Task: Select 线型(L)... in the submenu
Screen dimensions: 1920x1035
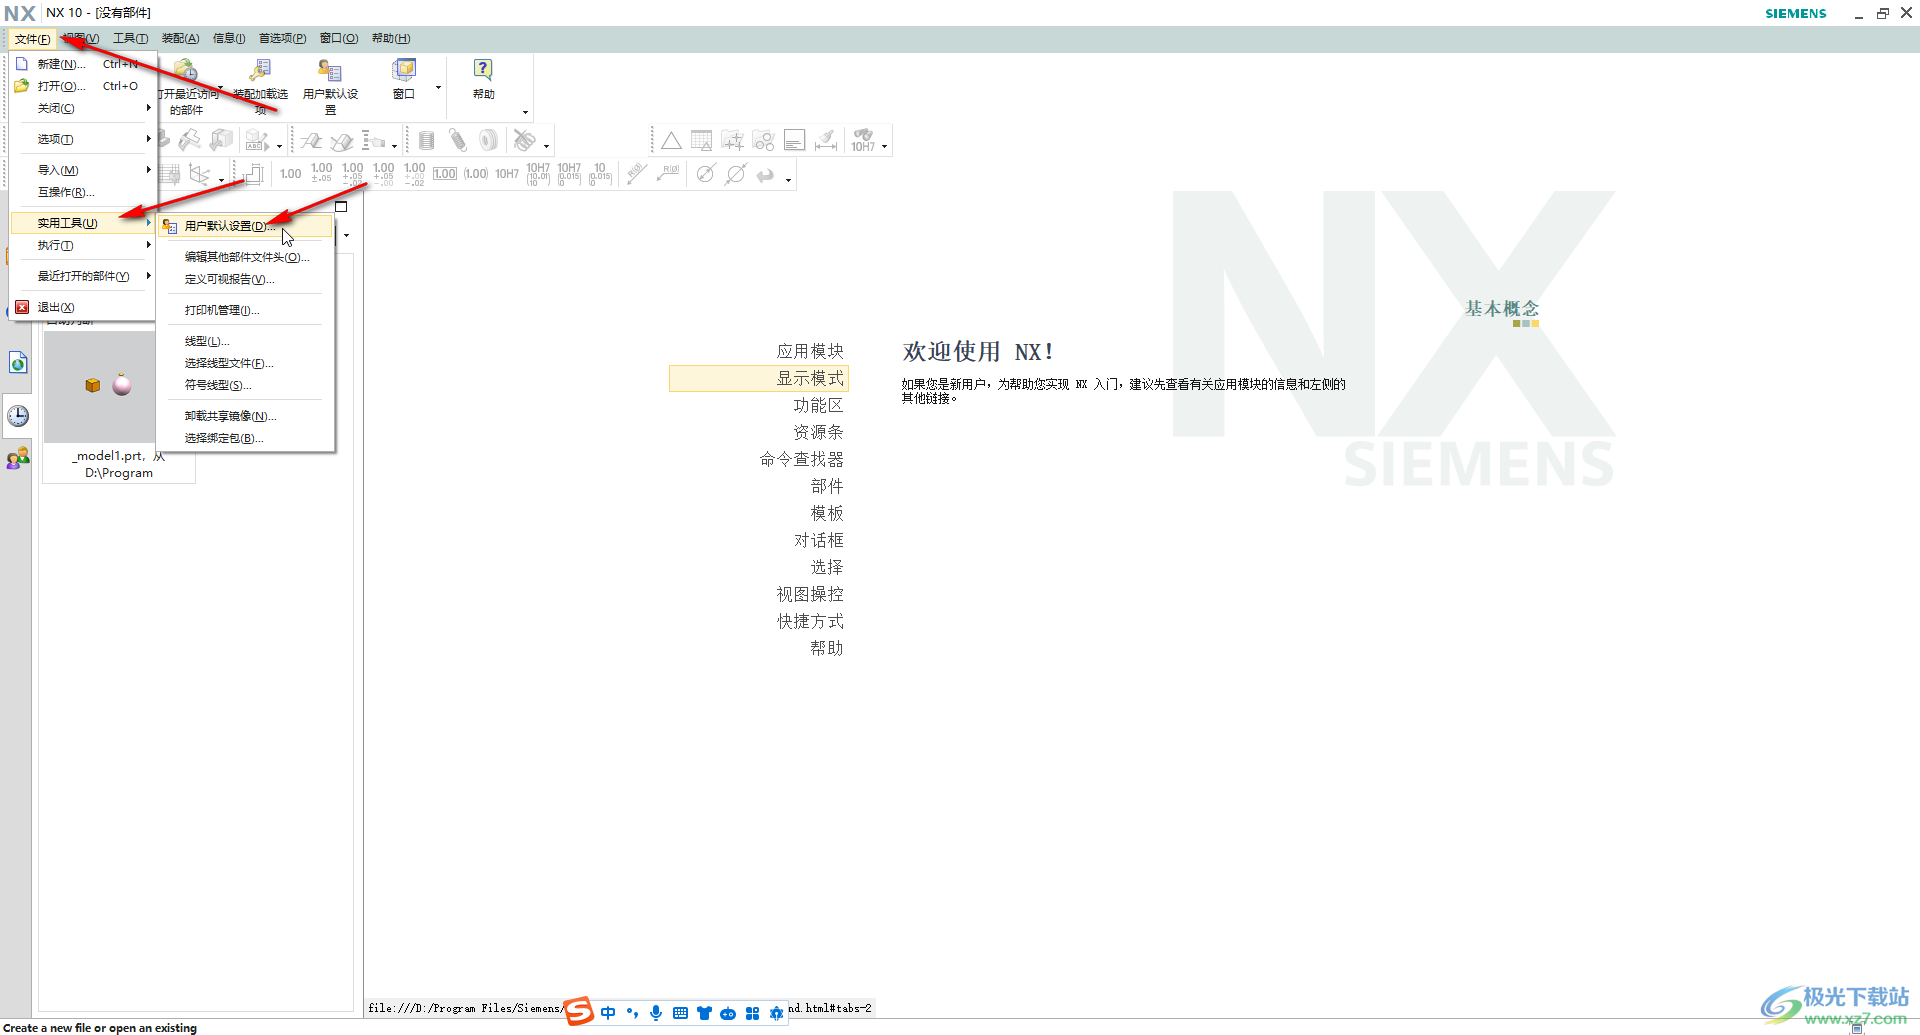Action: pos(246,341)
